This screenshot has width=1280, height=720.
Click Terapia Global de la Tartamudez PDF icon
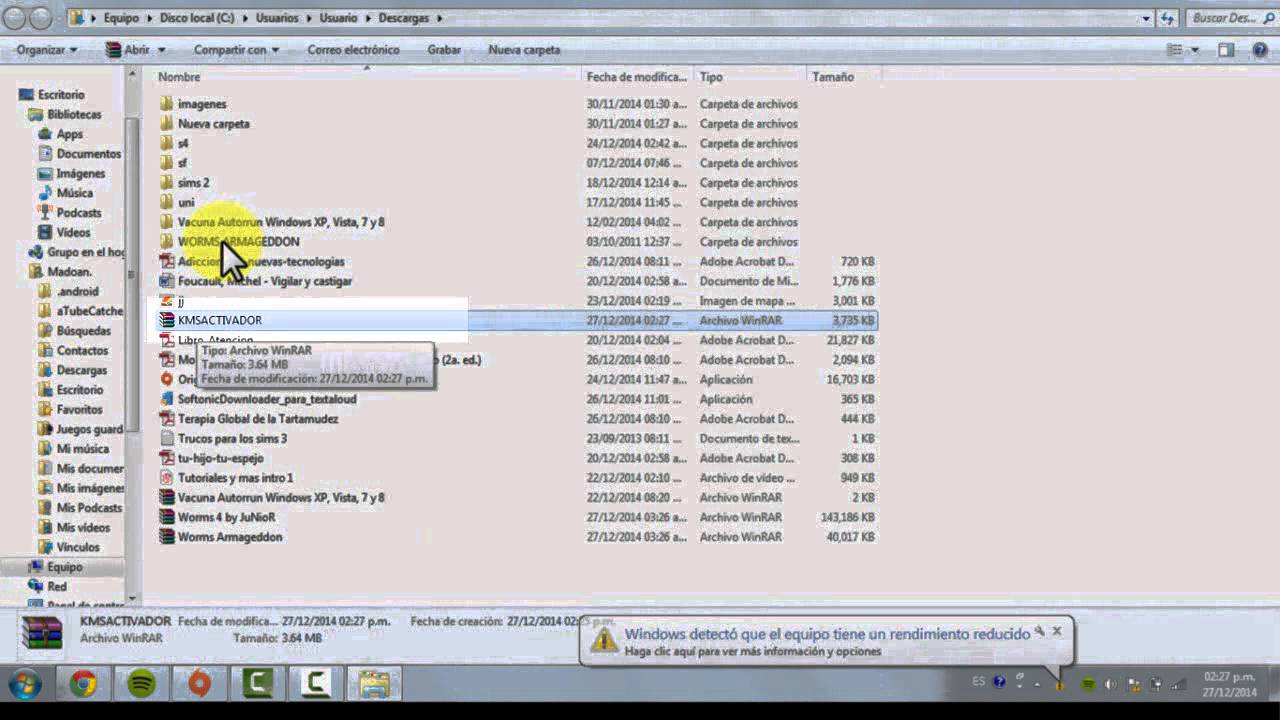(x=167, y=419)
